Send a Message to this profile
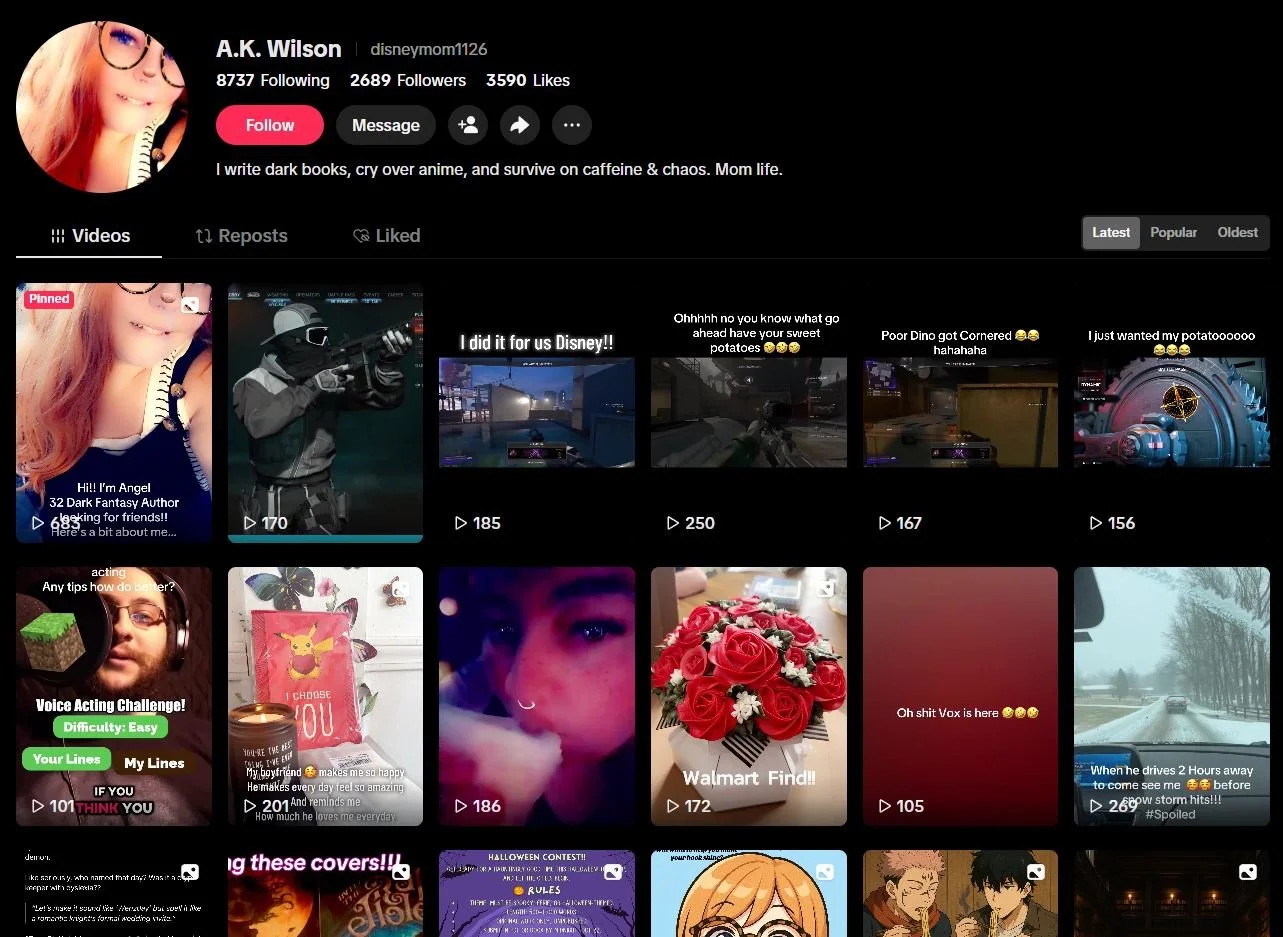The width and height of the screenshot is (1283, 937). 386,125
